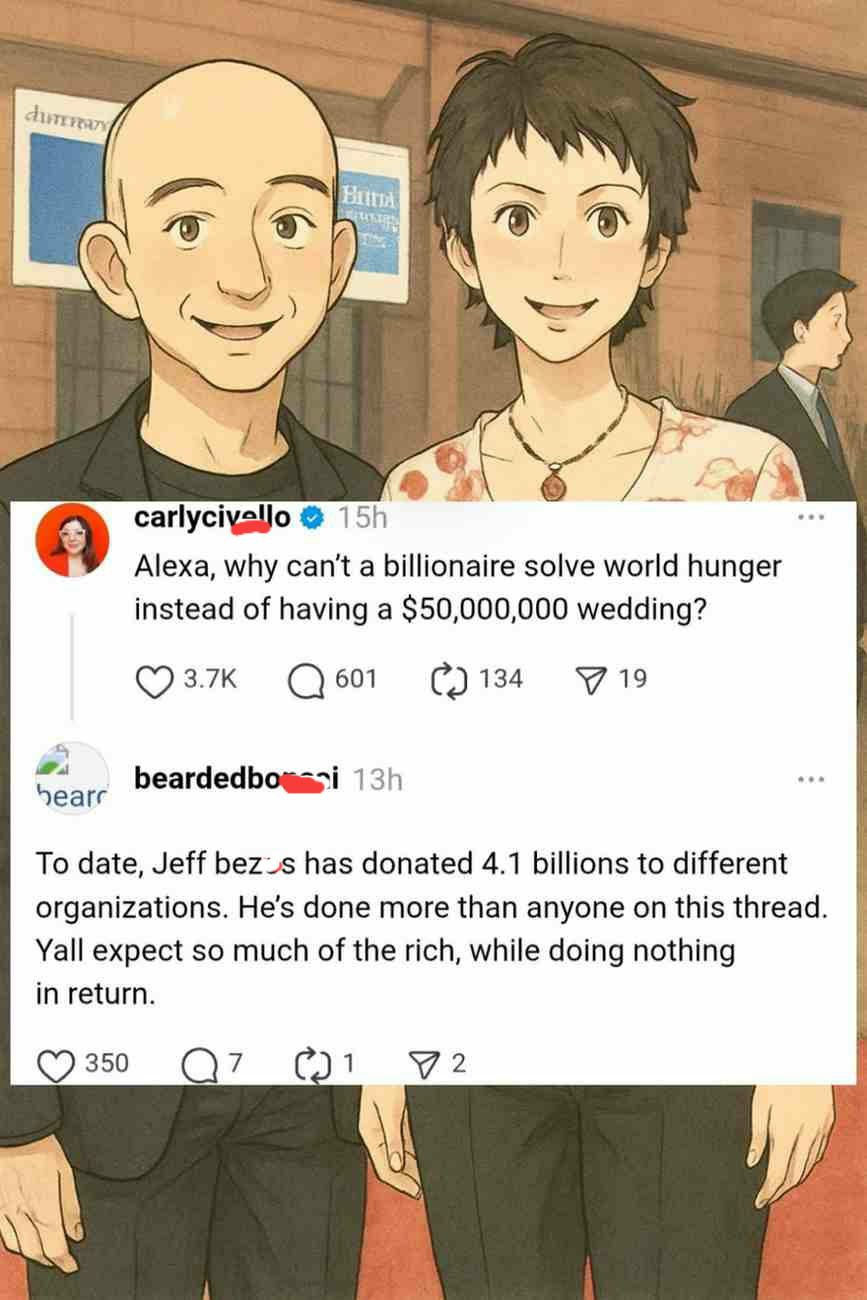The height and width of the screenshot is (1300, 867).
Task: Tap the 13h timestamp on the reply
Action: click(x=377, y=779)
